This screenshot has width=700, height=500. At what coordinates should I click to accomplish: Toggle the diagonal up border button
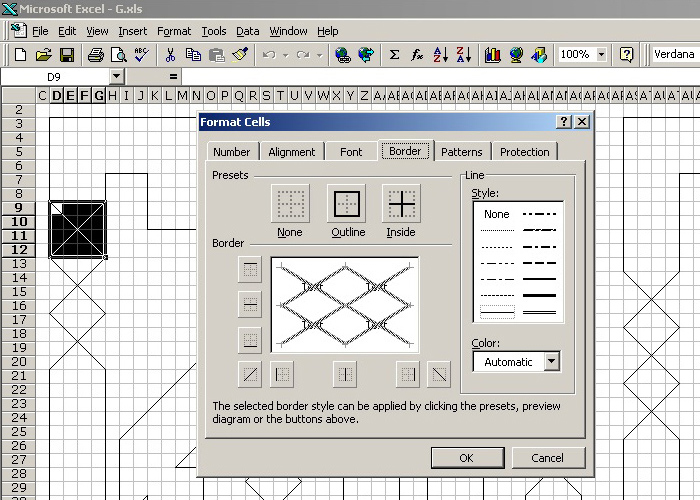[250, 375]
